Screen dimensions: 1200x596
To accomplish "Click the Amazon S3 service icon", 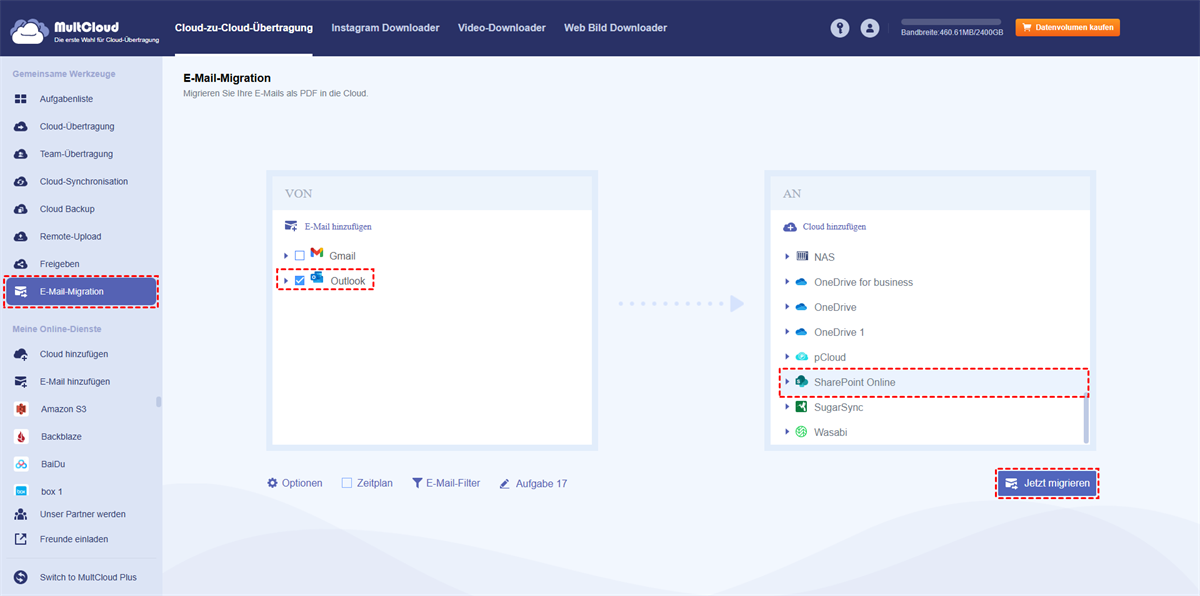I will tap(21, 409).
